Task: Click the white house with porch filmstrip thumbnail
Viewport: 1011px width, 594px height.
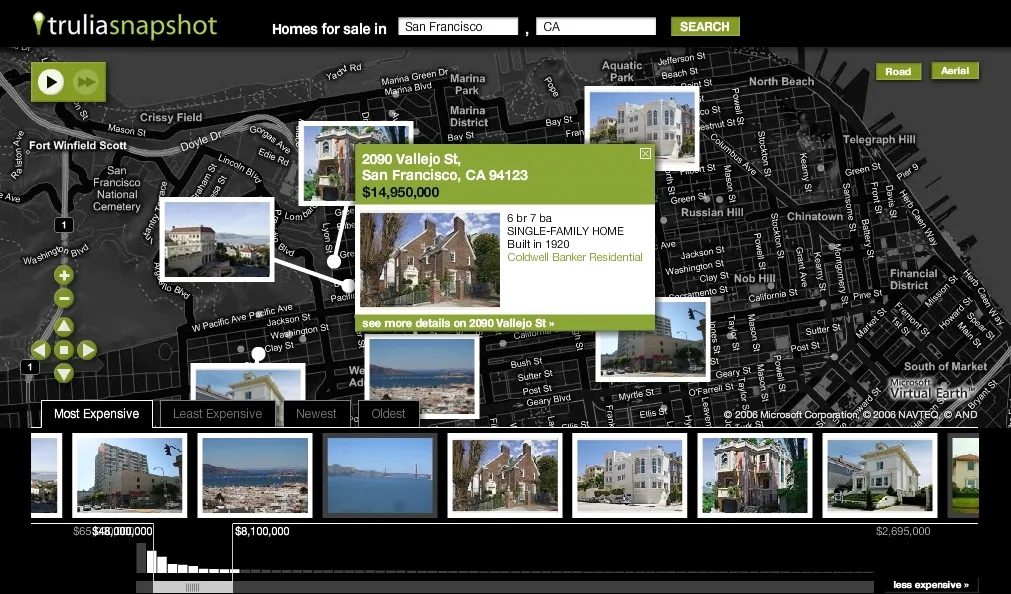Action: [x=880, y=475]
